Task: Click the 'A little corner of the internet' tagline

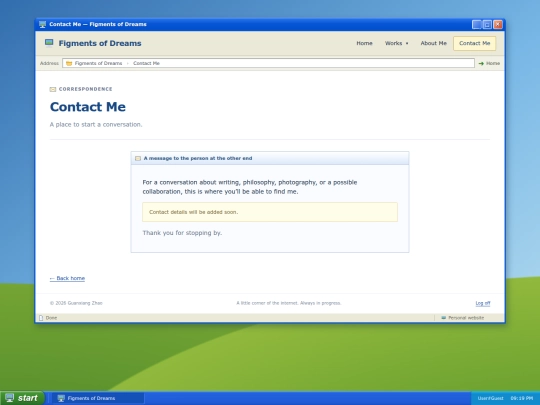Action: click(289, 303)
